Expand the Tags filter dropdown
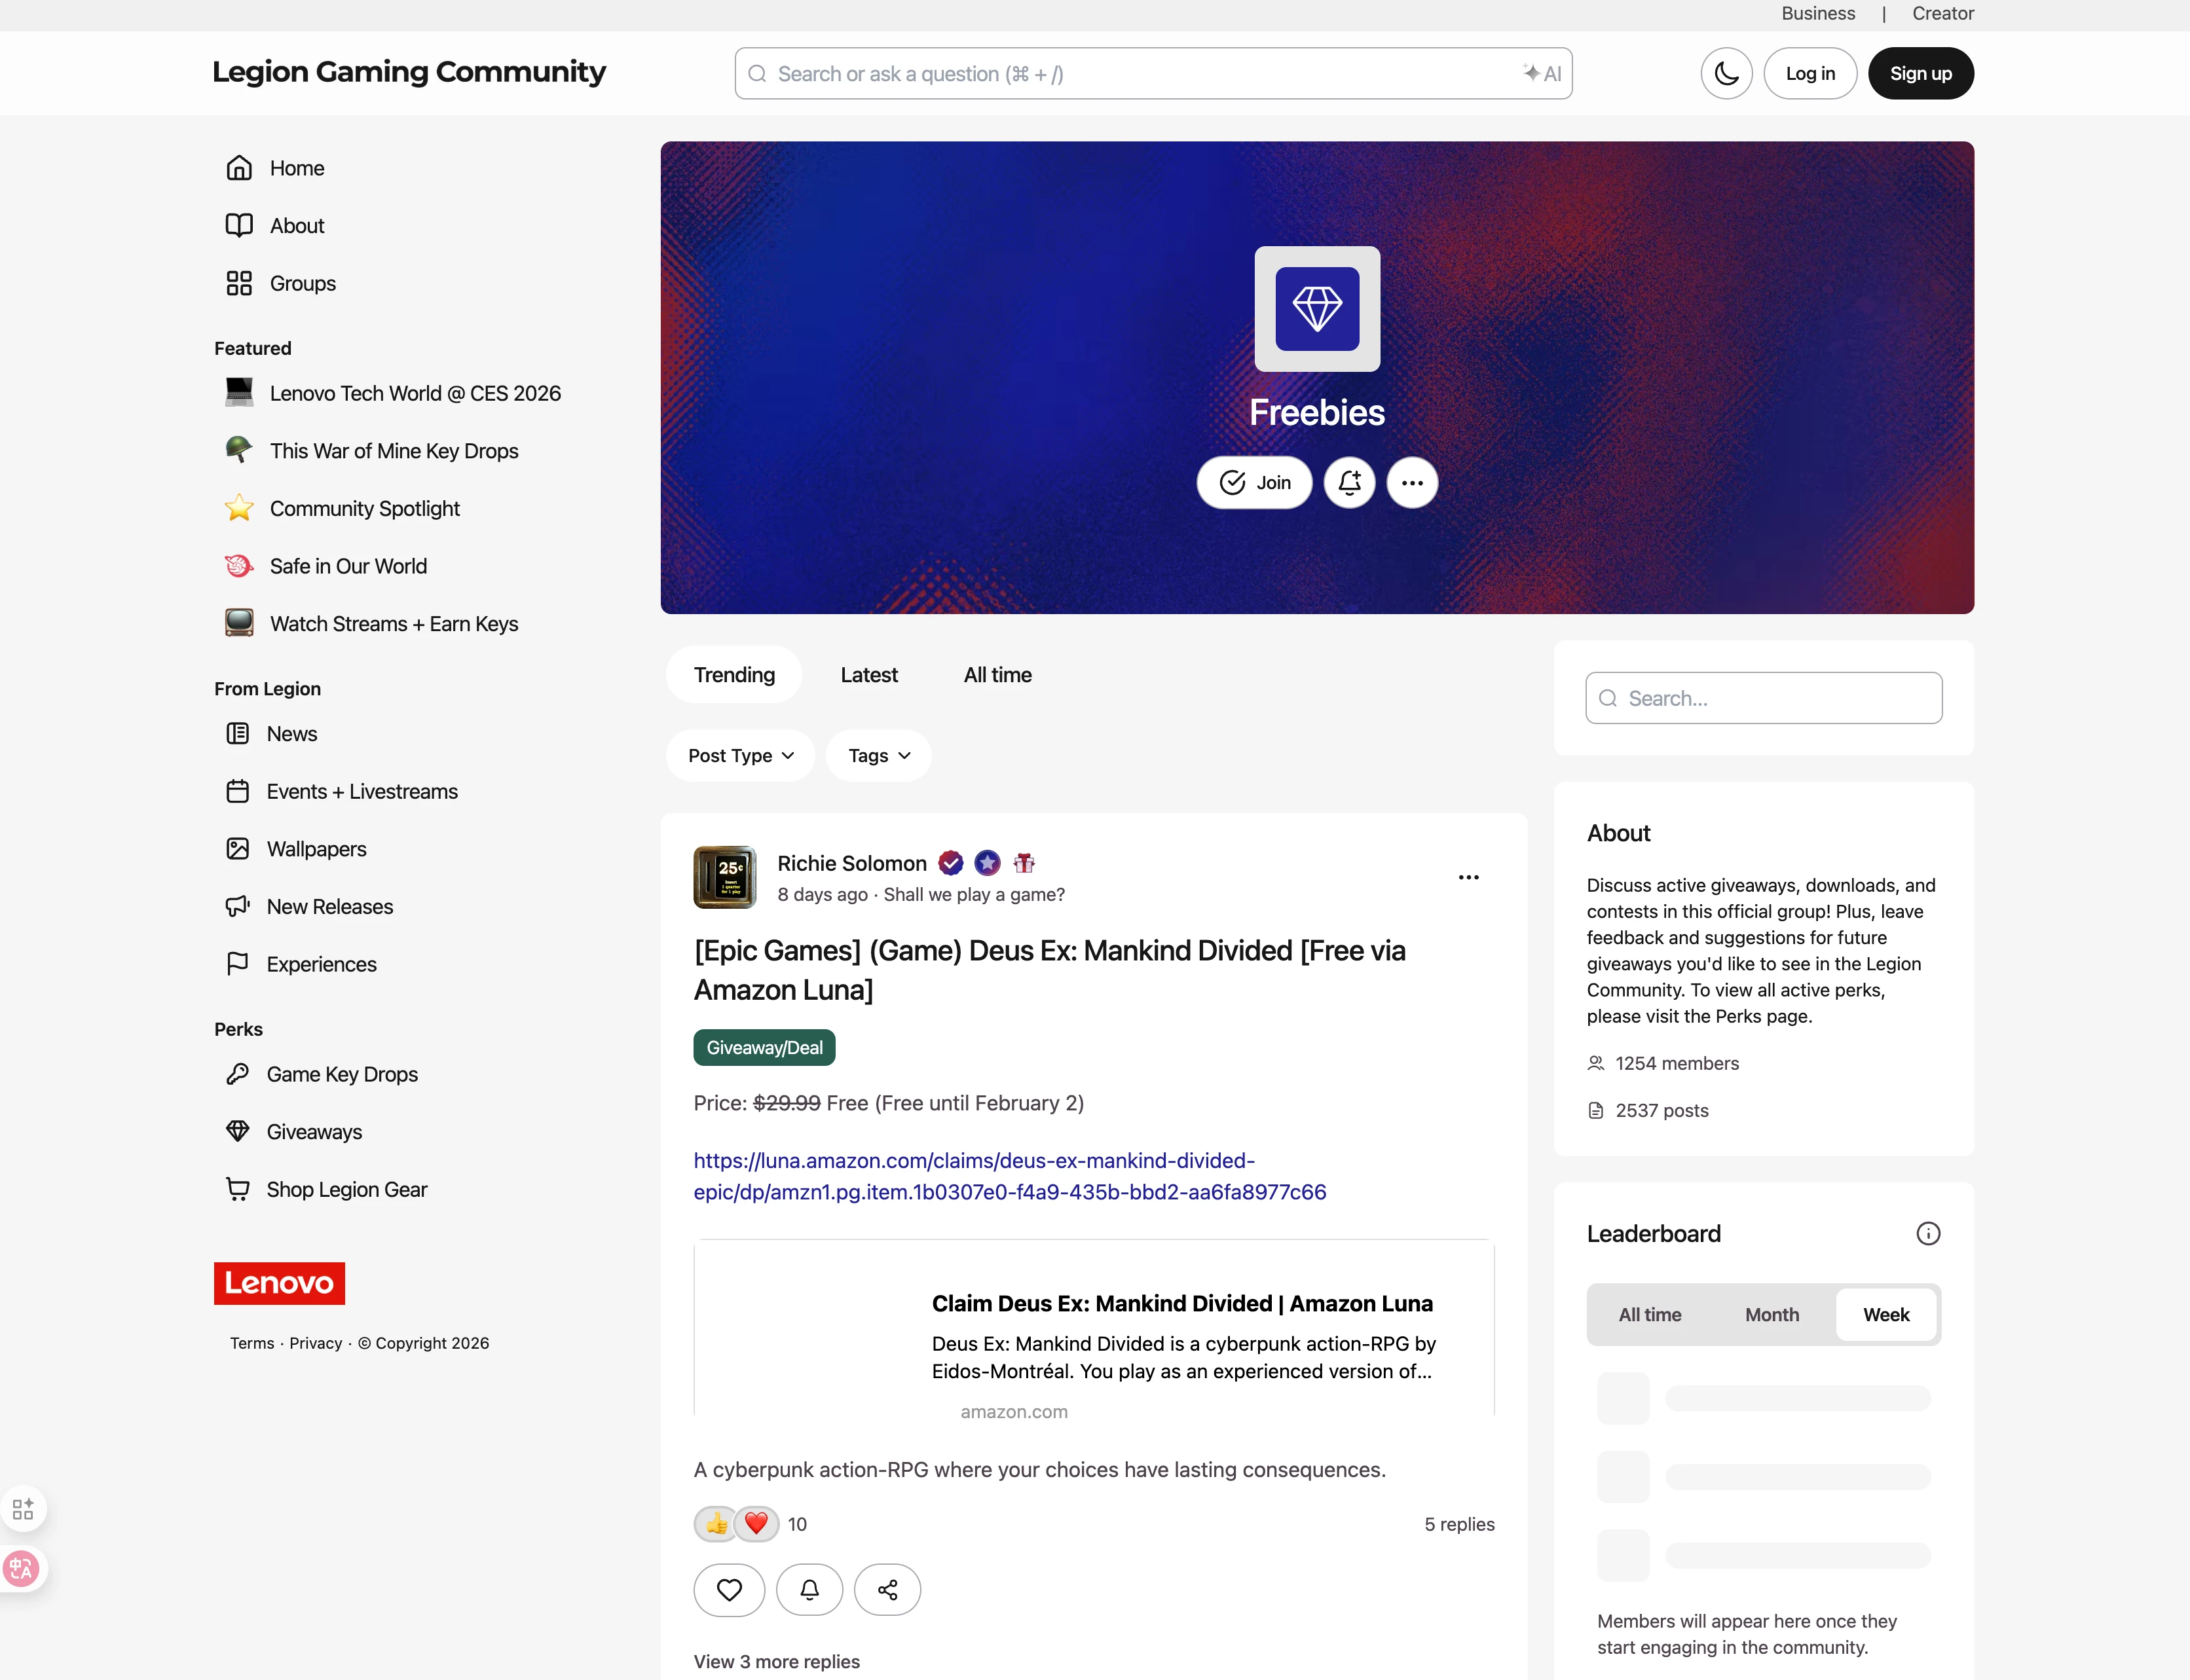 click(878, 755)
